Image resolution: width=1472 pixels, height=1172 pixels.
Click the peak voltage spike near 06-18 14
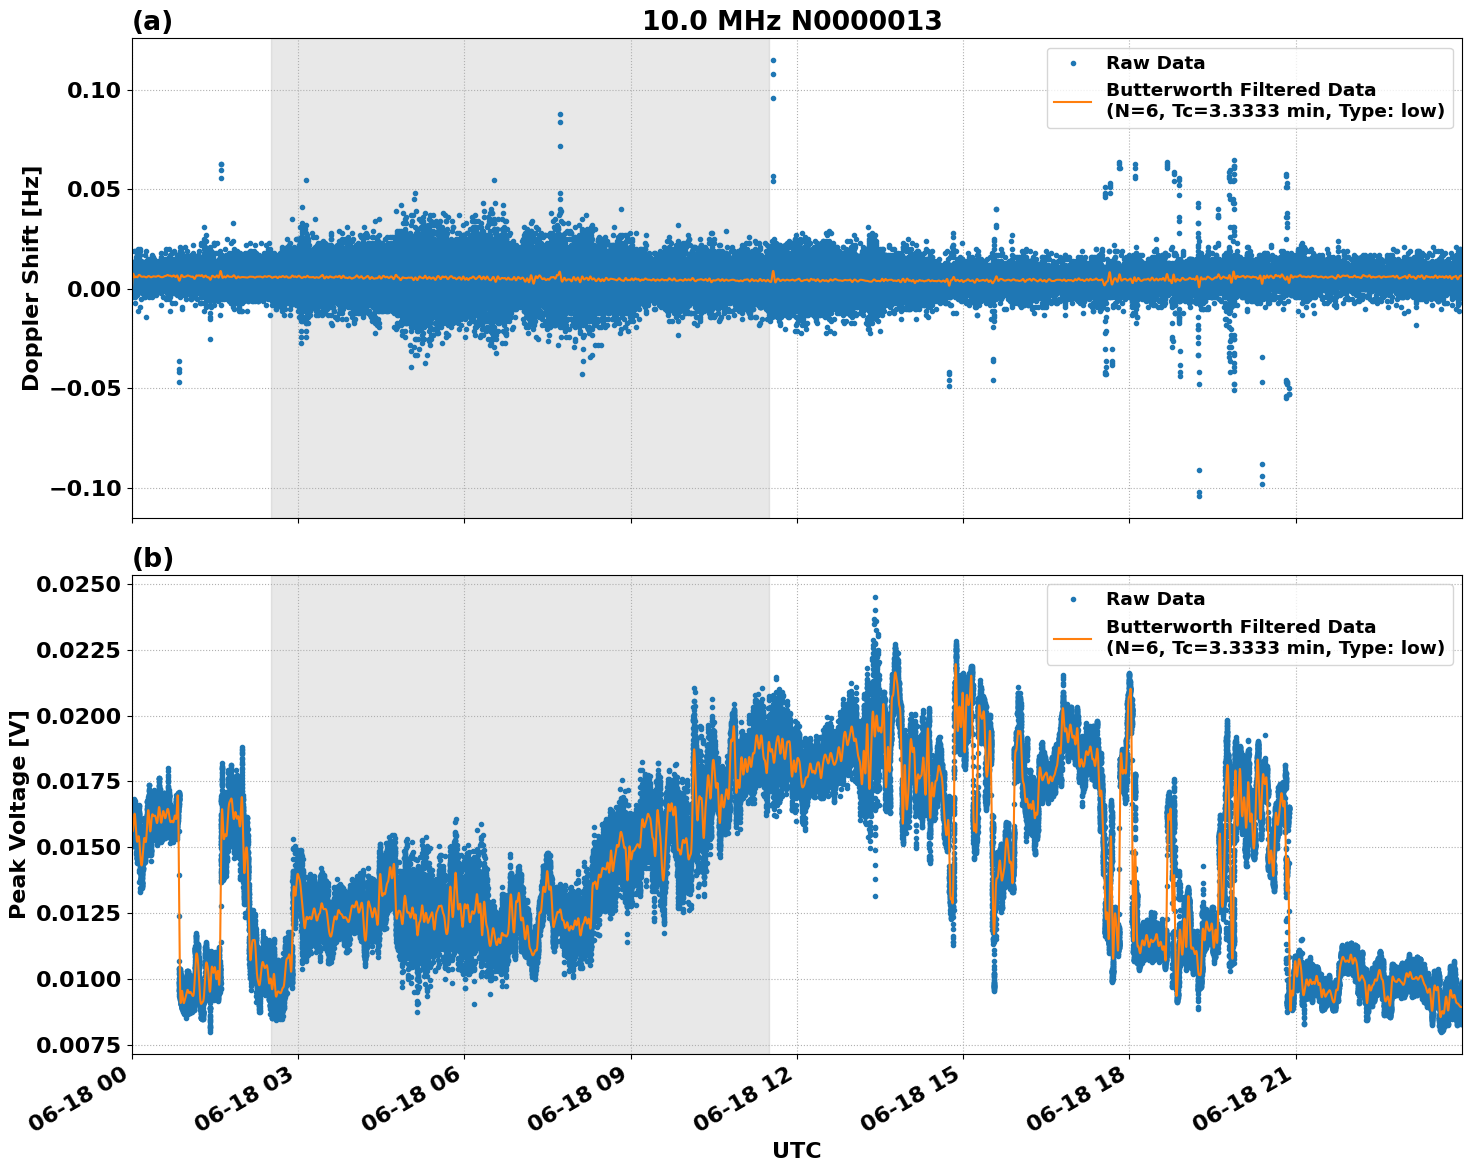coord(874,596)
